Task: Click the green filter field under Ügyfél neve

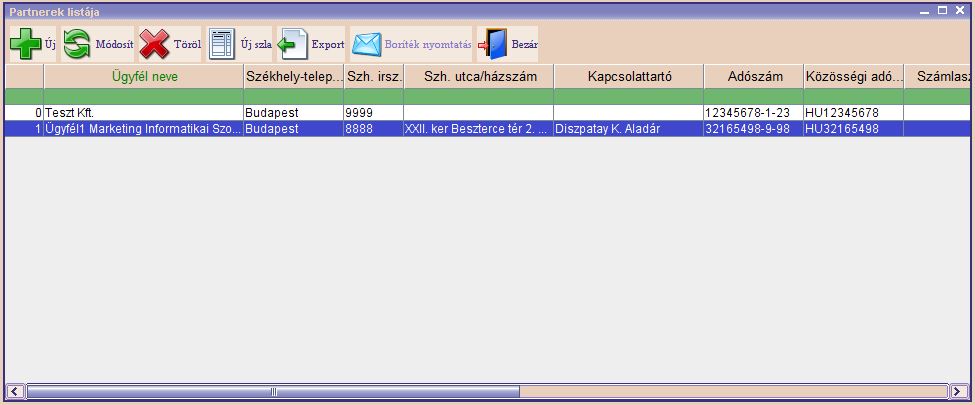Action: (144, 96)
